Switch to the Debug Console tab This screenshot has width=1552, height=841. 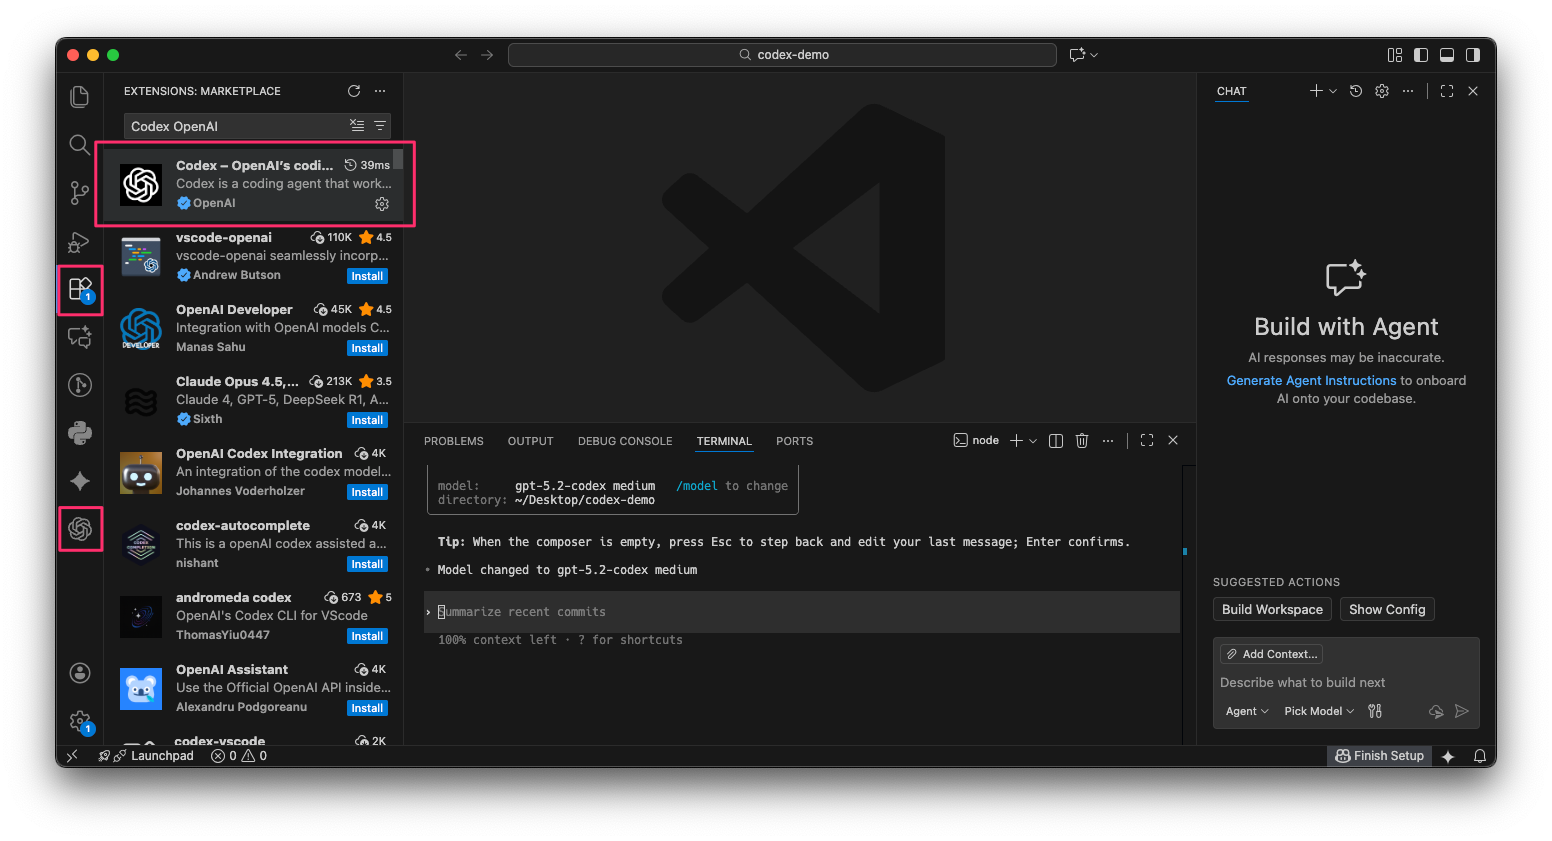625,441
